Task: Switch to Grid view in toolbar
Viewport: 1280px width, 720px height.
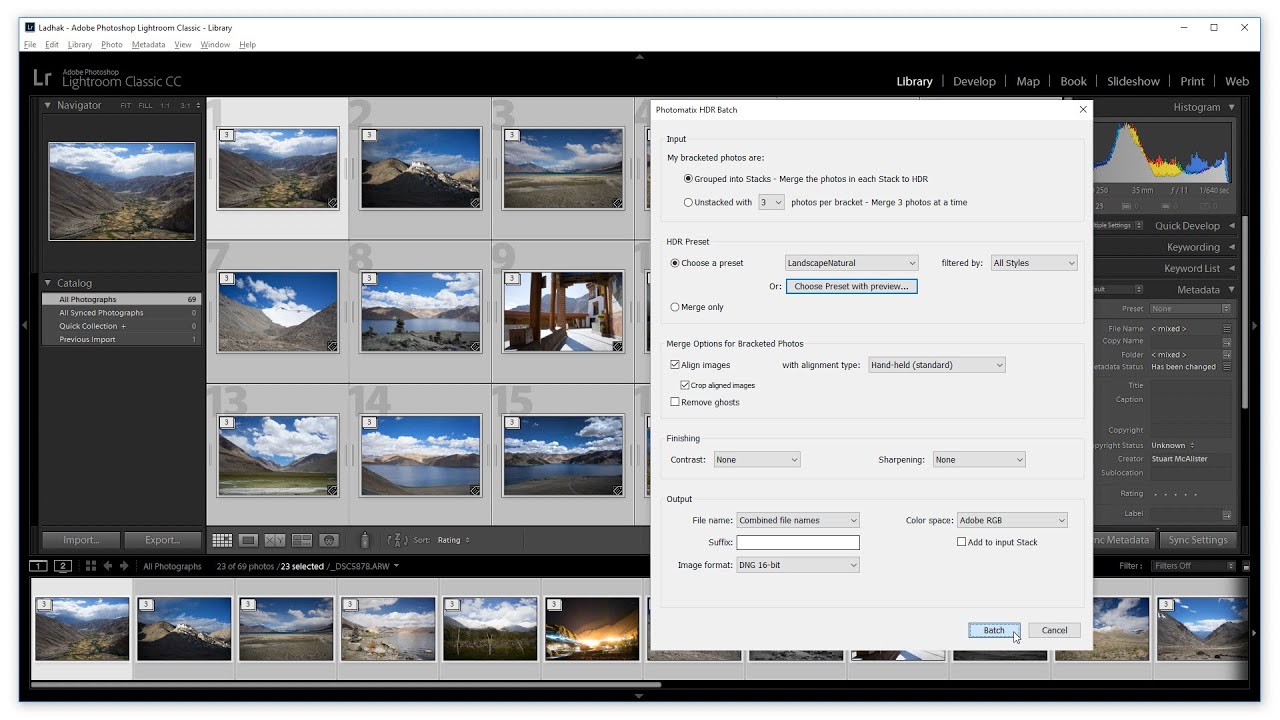Action: point(222,540)
